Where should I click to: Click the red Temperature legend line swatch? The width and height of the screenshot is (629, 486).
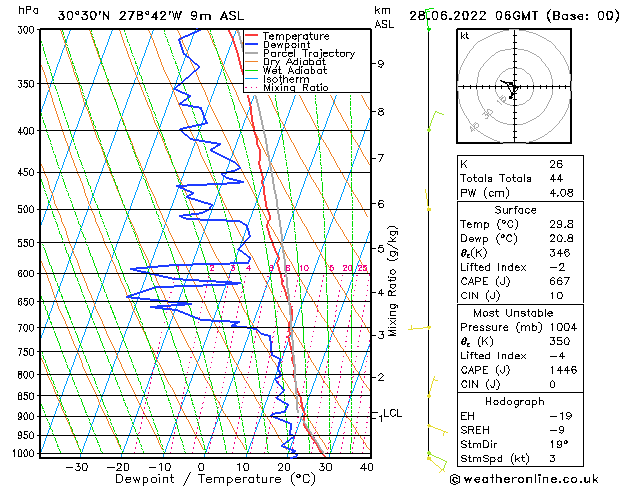click(x=252, y=36)
